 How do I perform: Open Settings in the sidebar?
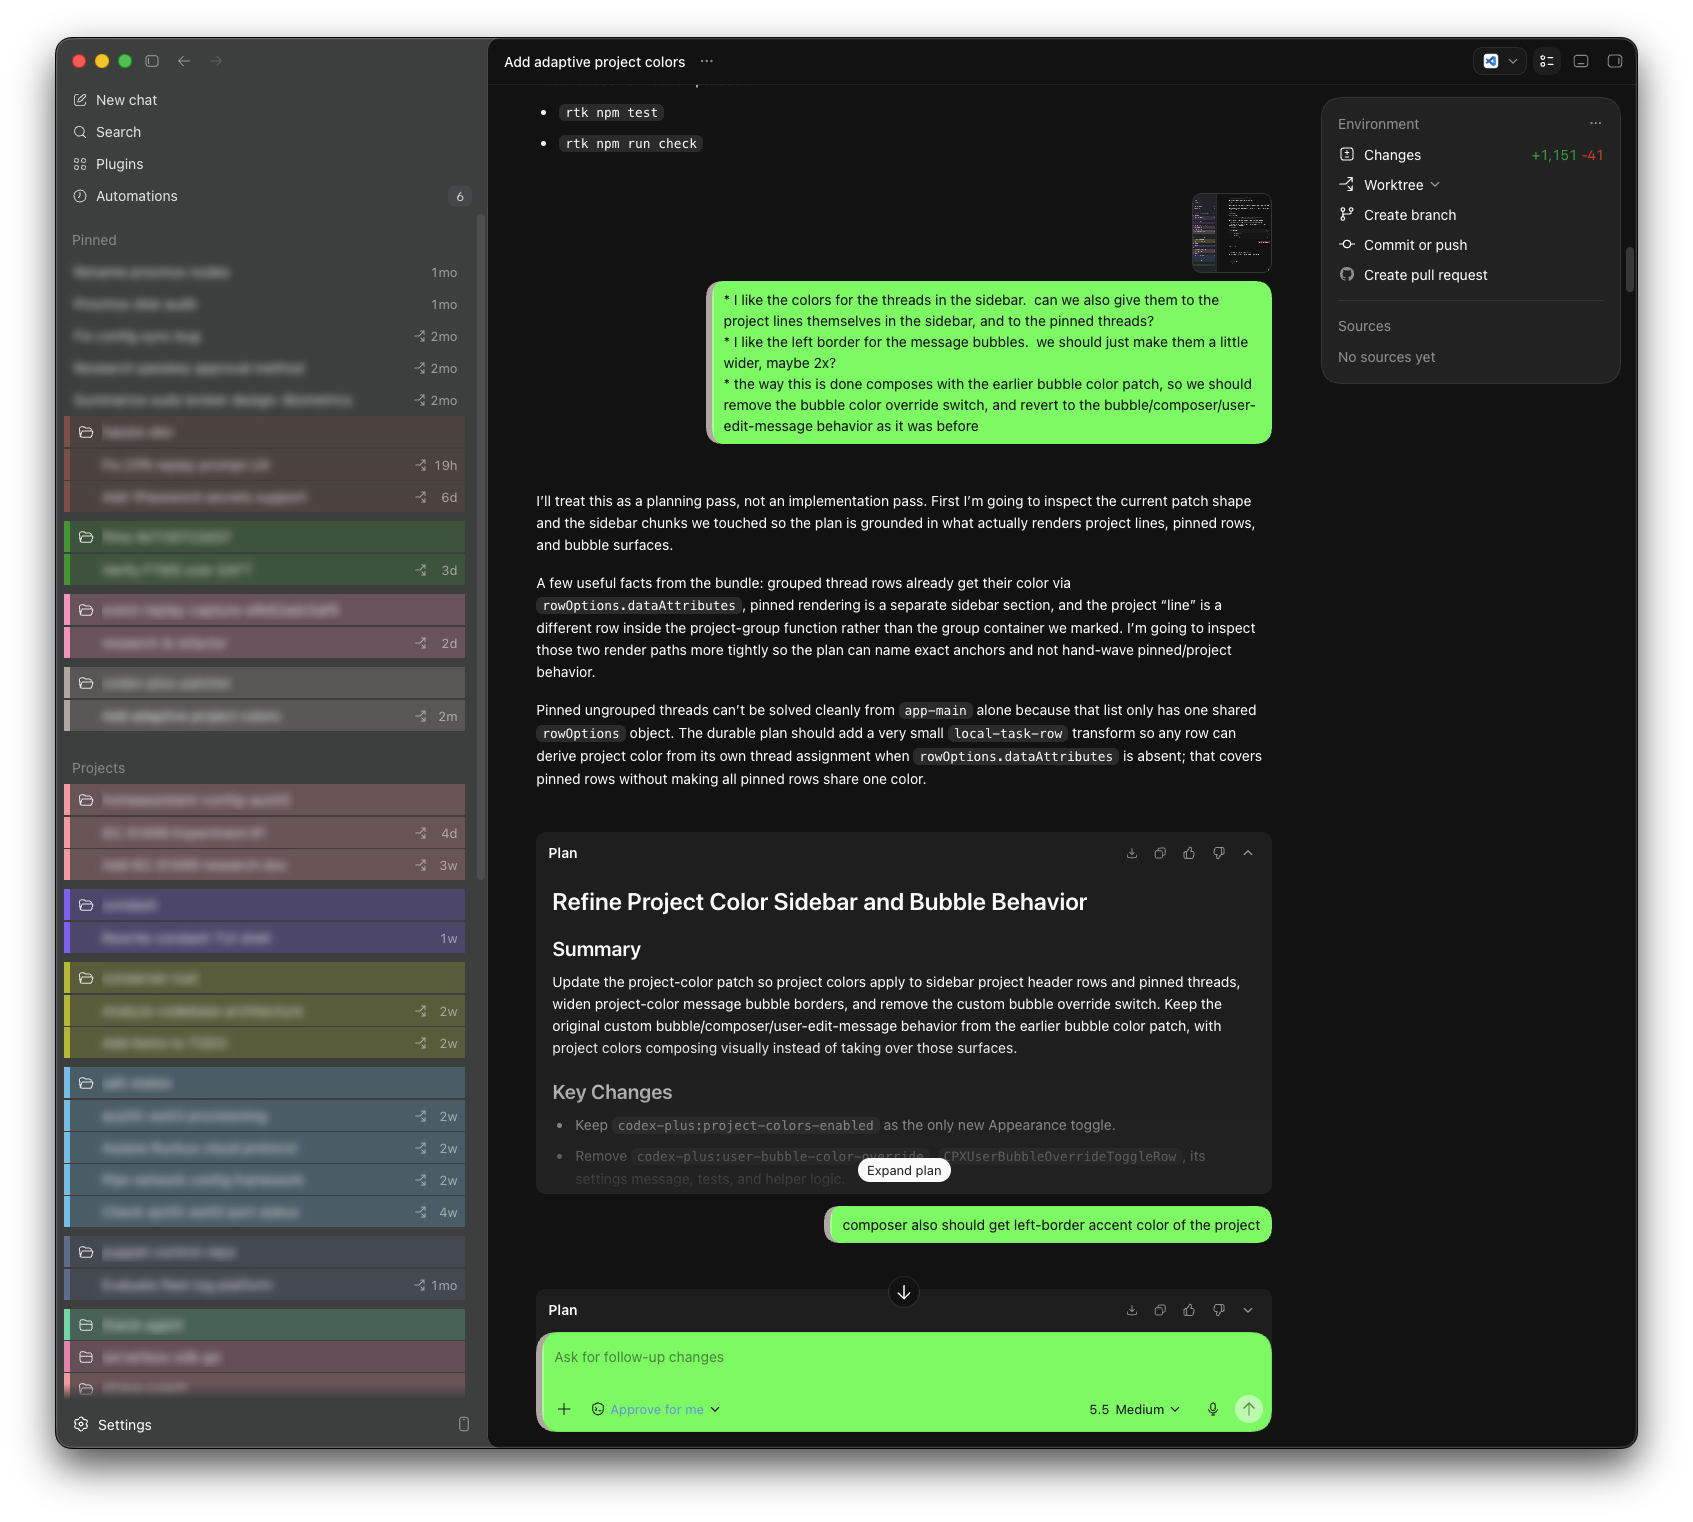click(113, 1425)
